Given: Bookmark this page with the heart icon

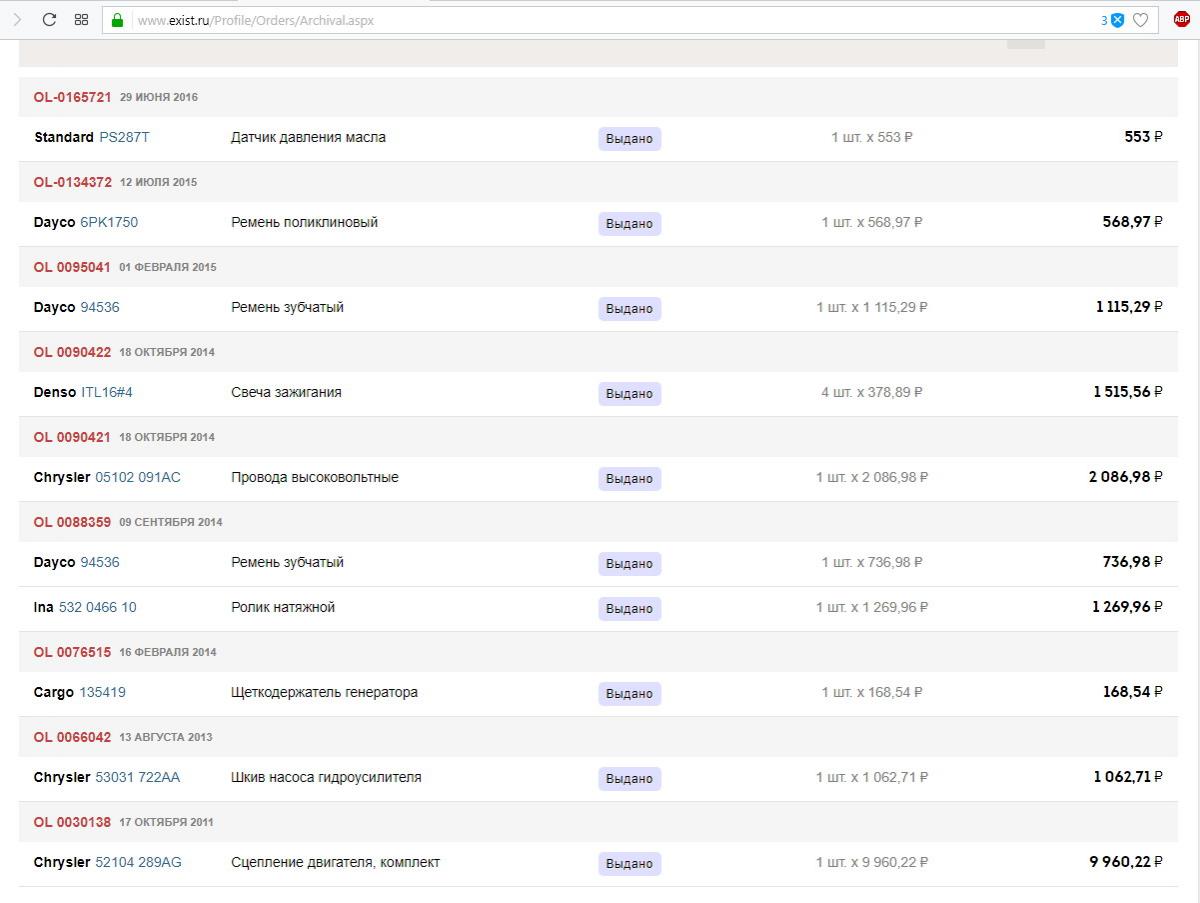Looking at the screenshot, I should coord(1140,20).
